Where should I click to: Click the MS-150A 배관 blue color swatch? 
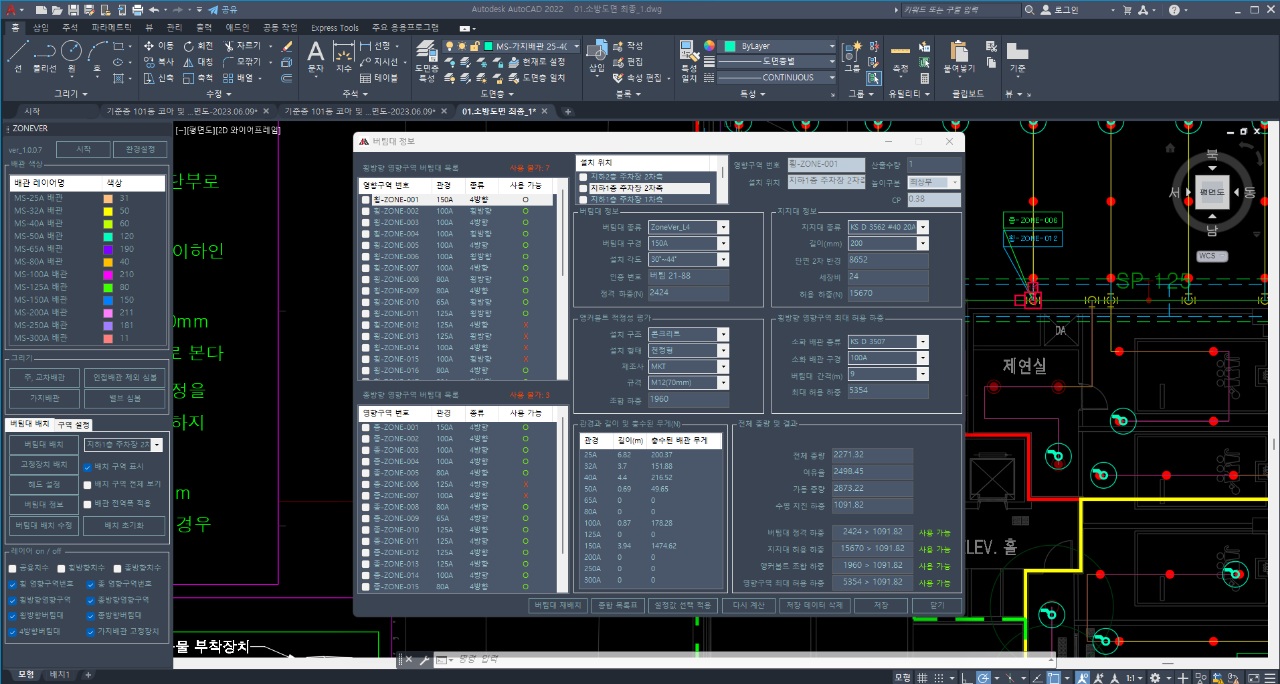pyautogui.click(x=108, y=299)
